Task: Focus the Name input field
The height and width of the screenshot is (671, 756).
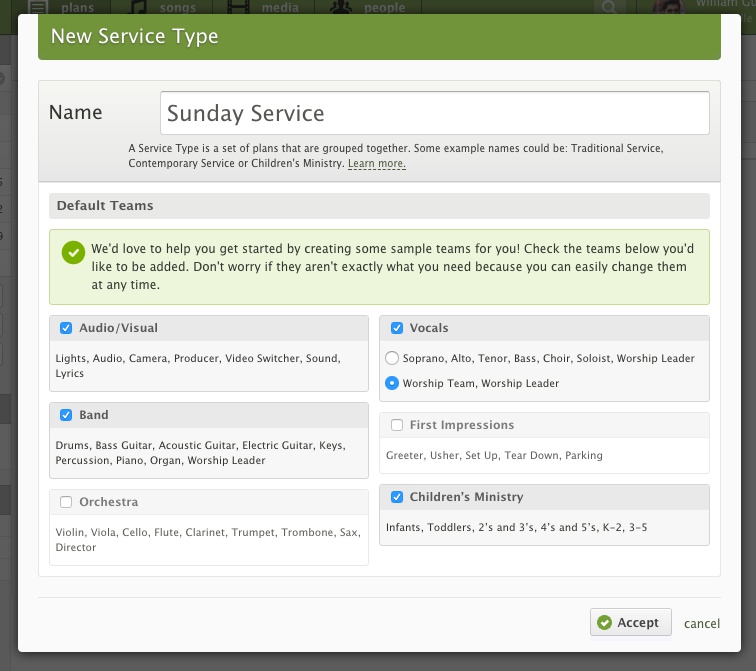Action: [434, 113]
